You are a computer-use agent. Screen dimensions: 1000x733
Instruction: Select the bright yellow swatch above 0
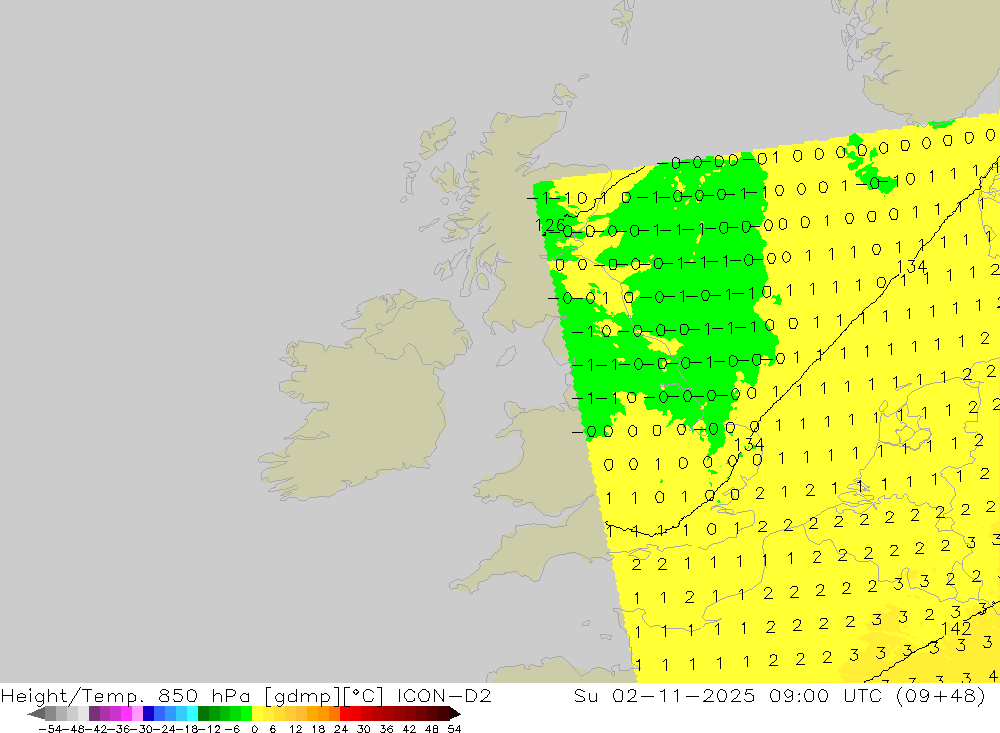[257, 714]
